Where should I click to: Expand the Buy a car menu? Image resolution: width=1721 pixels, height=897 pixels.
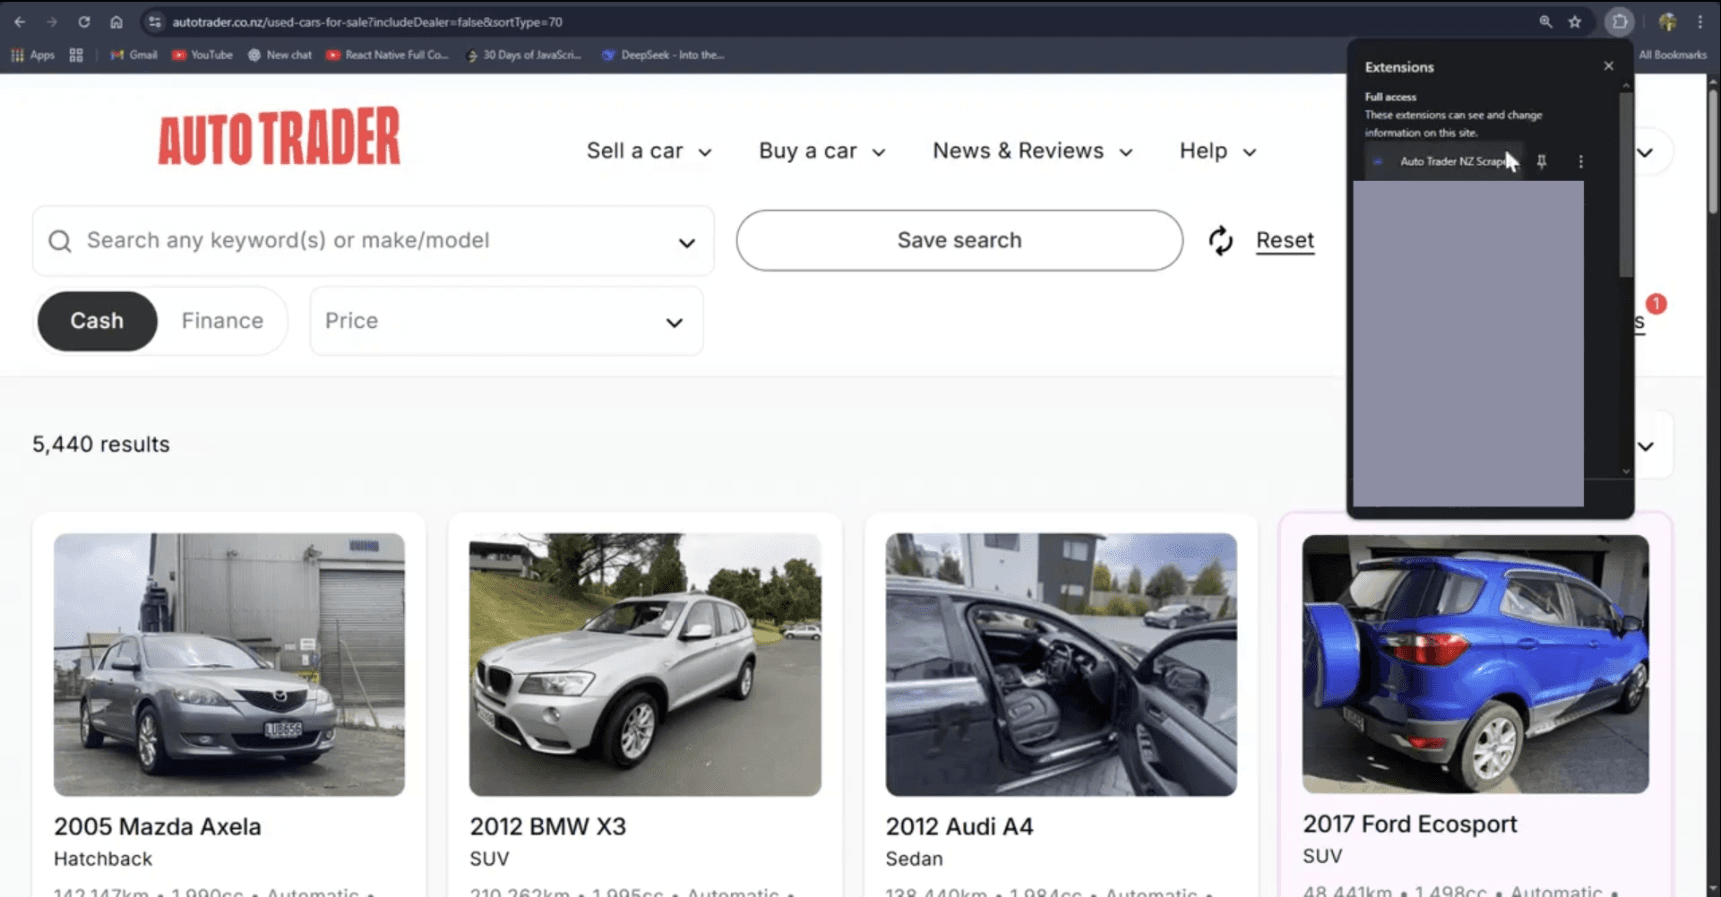(x=822, y=151)
